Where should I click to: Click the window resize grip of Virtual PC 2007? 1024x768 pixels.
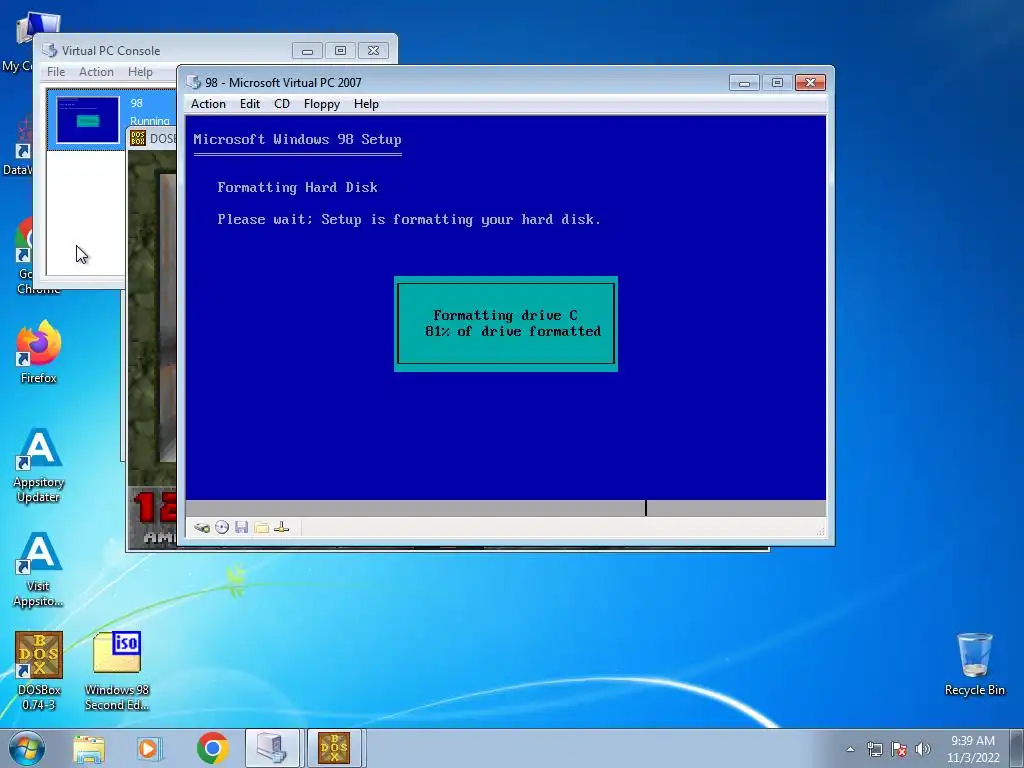point(820,531)
